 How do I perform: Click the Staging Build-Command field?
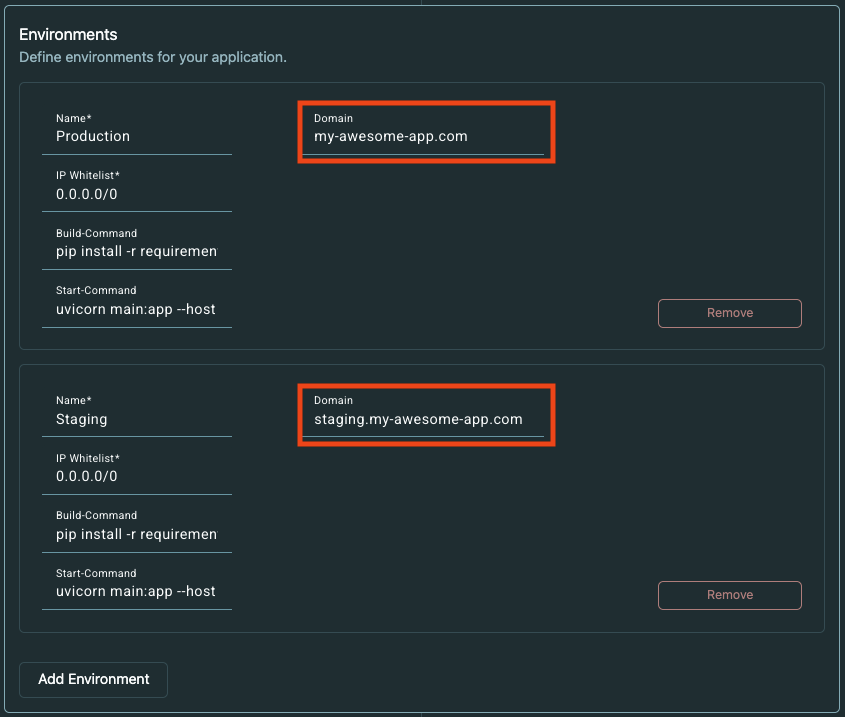pyautogui.click(x=137, y=534)
